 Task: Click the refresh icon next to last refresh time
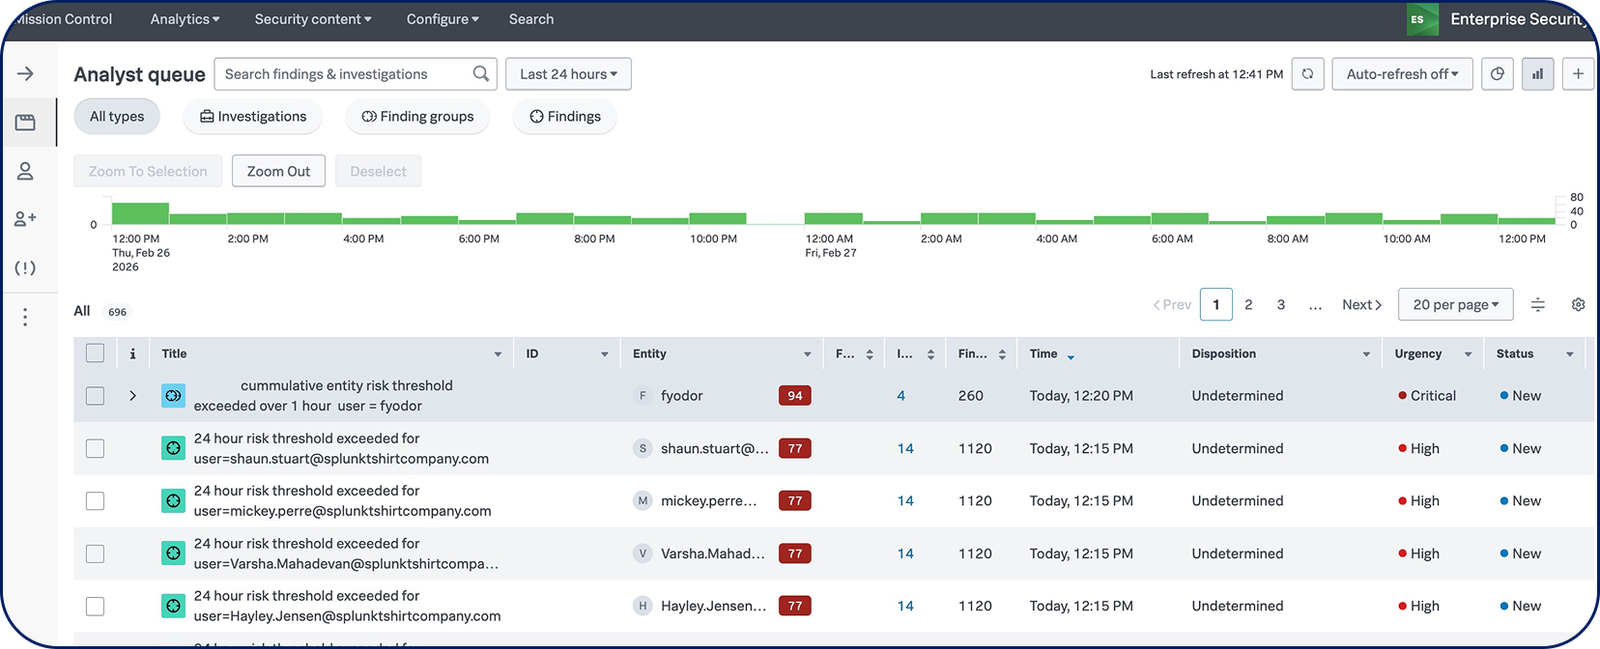point(1307,74)
